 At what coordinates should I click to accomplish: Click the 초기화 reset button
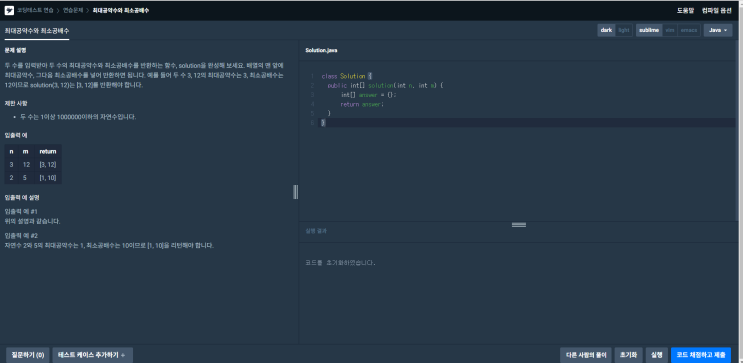628,355
